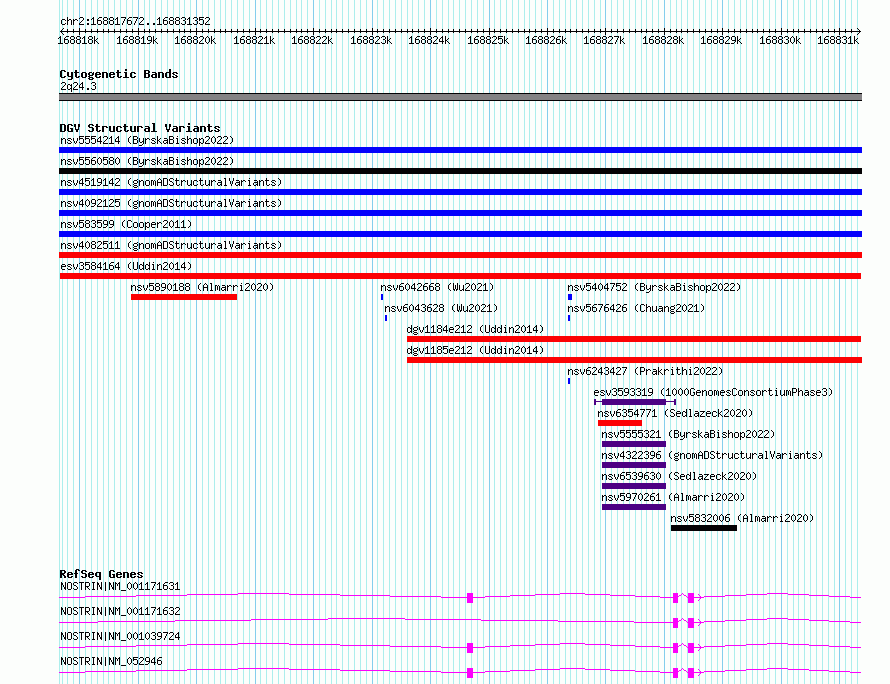The width and height of the screenshot is (890, 684).
Task: Select the purple nsv5970261 variant bar
Action: click(634, 507)
